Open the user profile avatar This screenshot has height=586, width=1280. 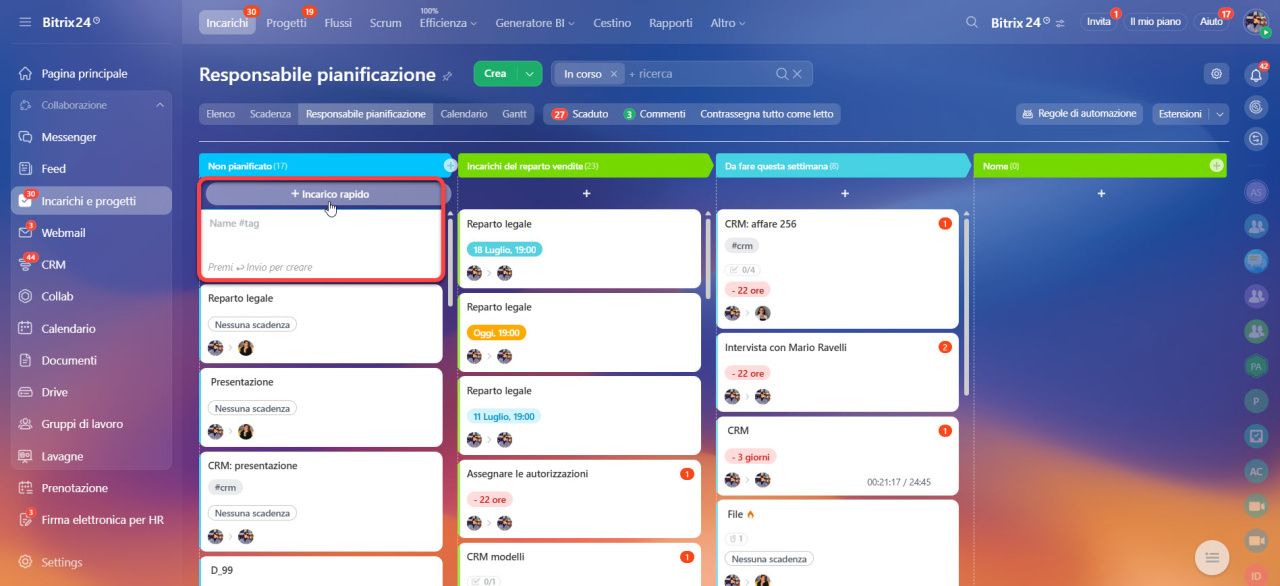point(1256,22)
